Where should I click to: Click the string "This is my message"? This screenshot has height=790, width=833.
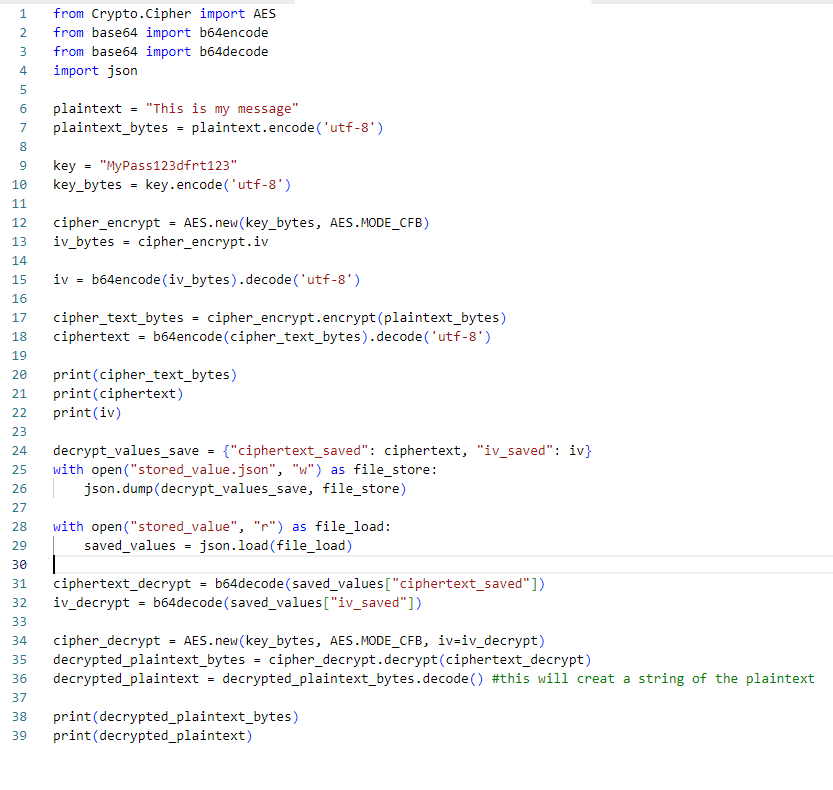pos(222,109)
